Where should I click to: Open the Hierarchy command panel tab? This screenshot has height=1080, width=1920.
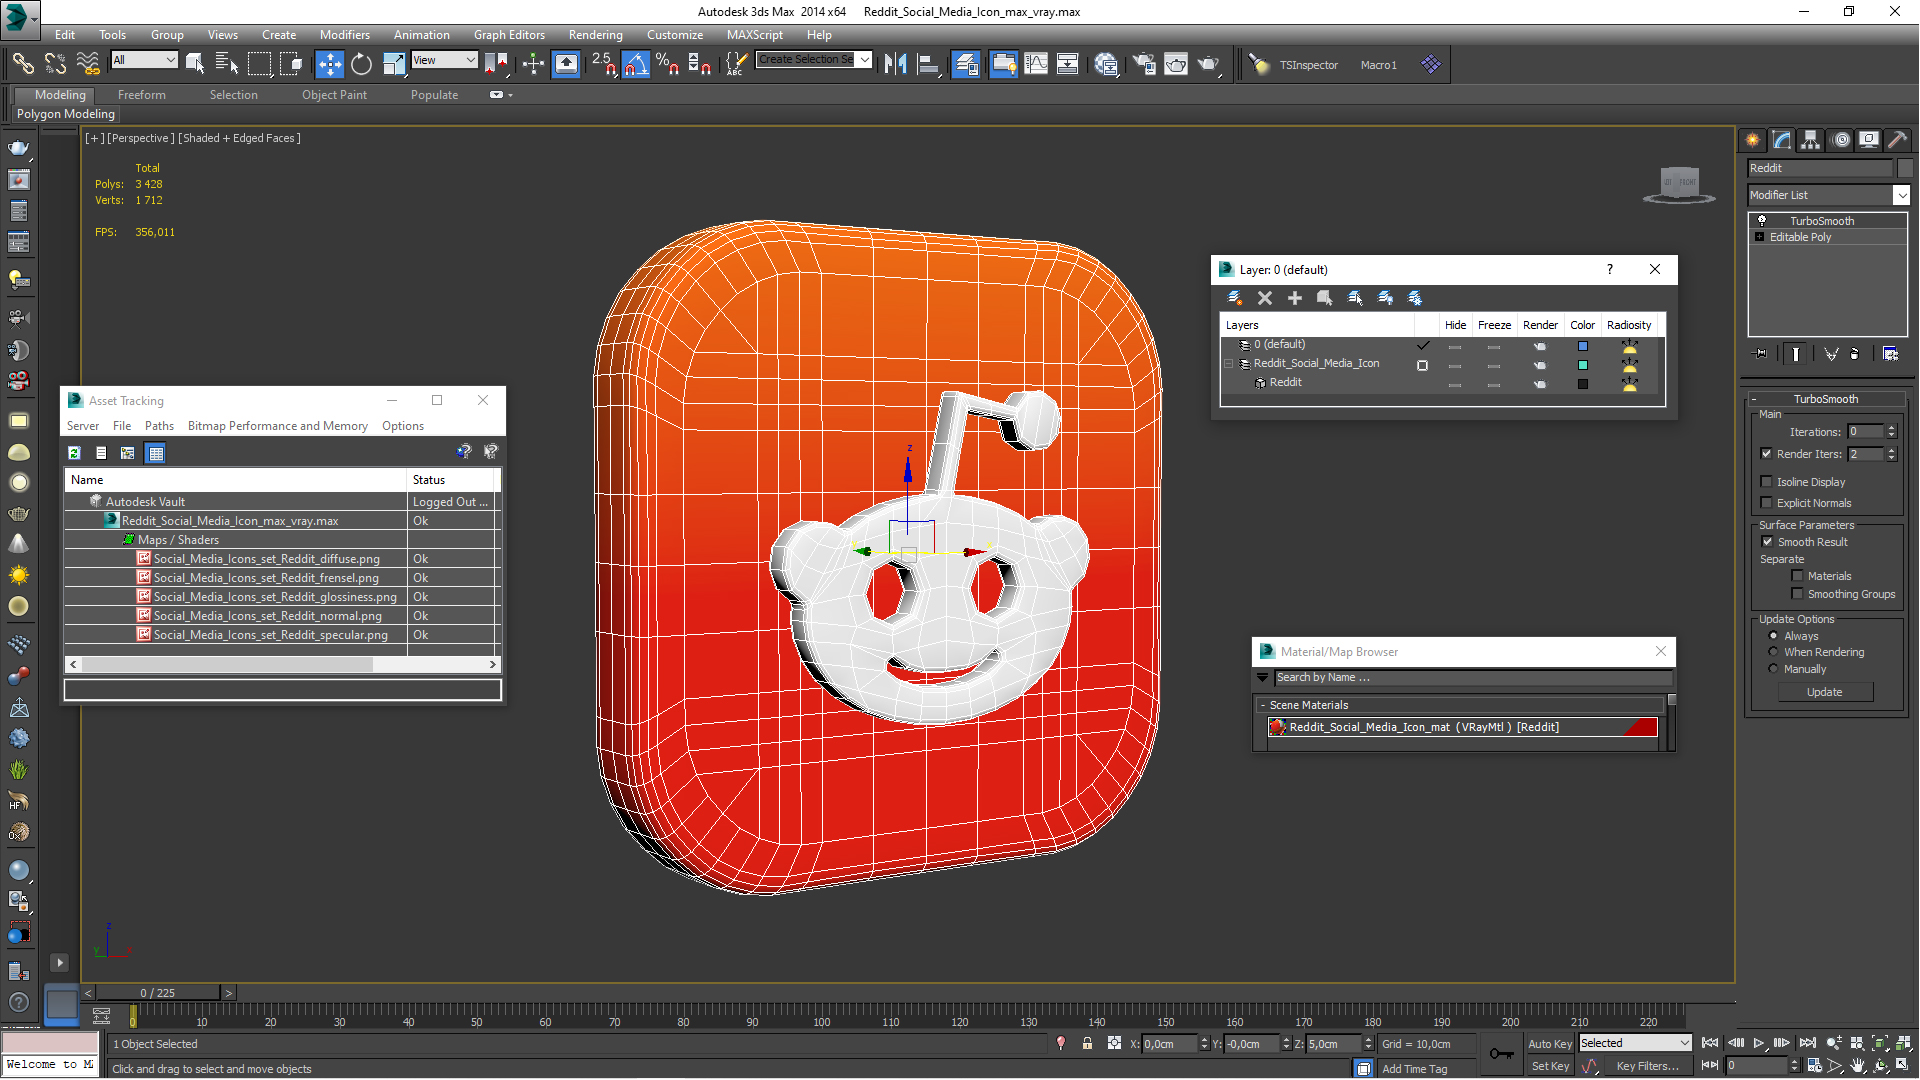pos(1811,140)
